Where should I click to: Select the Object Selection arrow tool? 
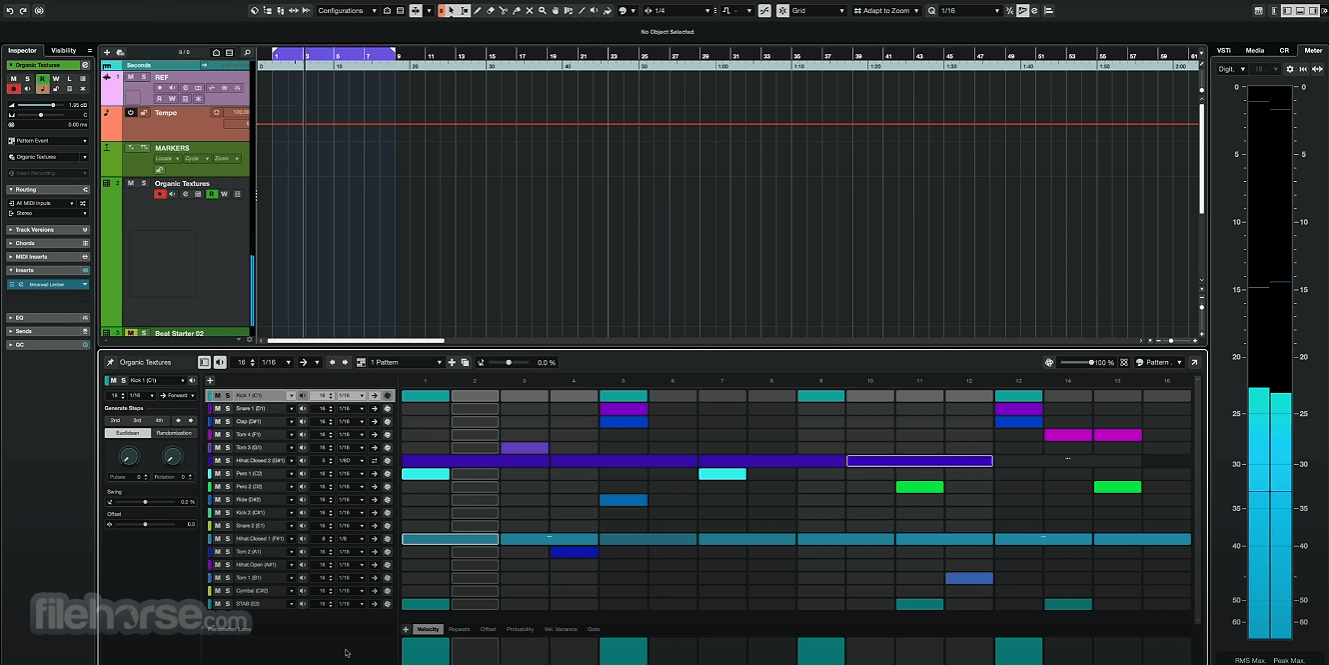click(451, 10)
